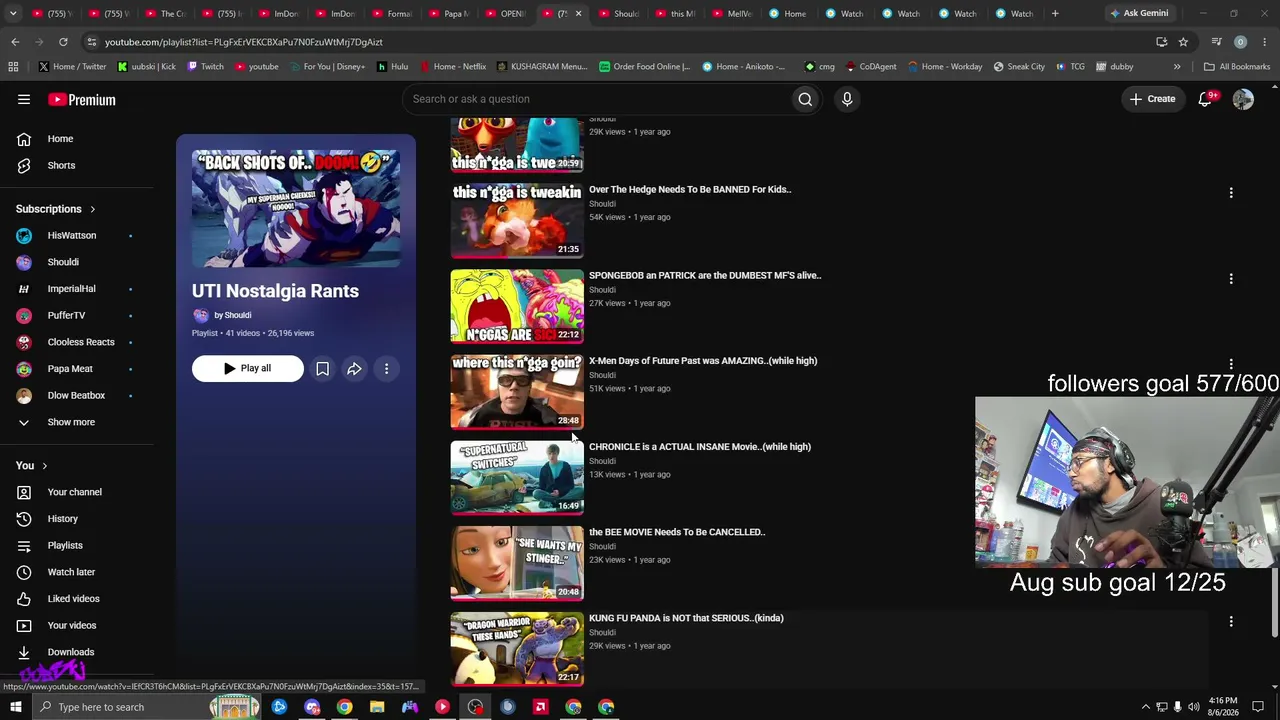Start voice search with the microphone
The height and width of the screenshot is (720, 1280).
pos(847,99)
